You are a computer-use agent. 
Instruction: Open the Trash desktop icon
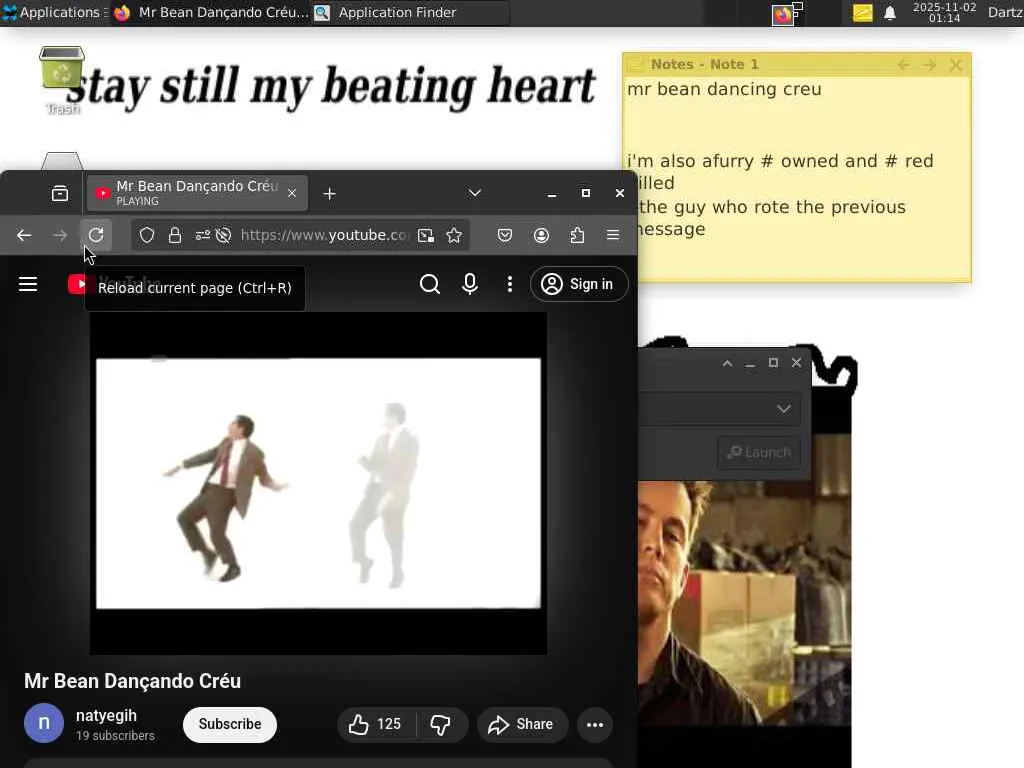coord(62,80)
